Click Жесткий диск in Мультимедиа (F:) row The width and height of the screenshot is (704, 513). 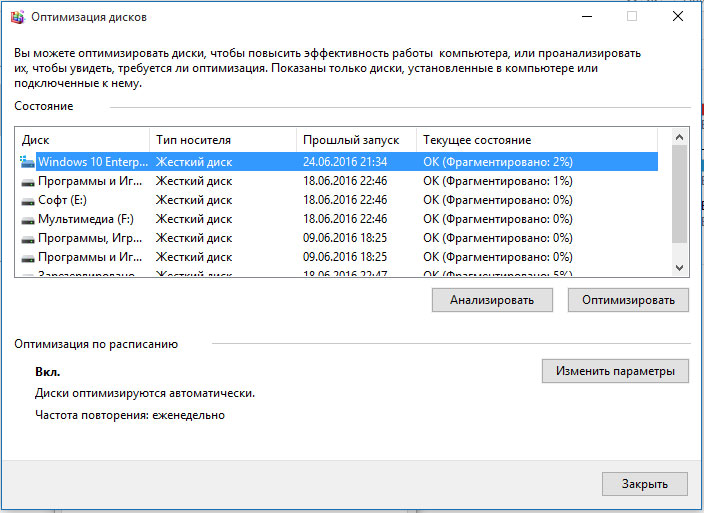[194, 219]
